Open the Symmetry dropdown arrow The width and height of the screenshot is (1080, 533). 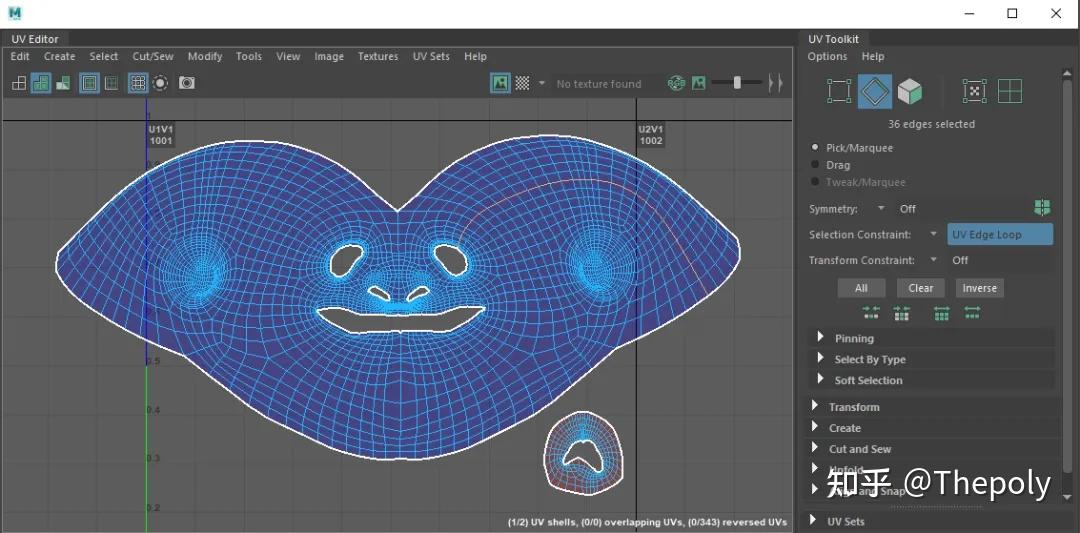coord(881,208)
